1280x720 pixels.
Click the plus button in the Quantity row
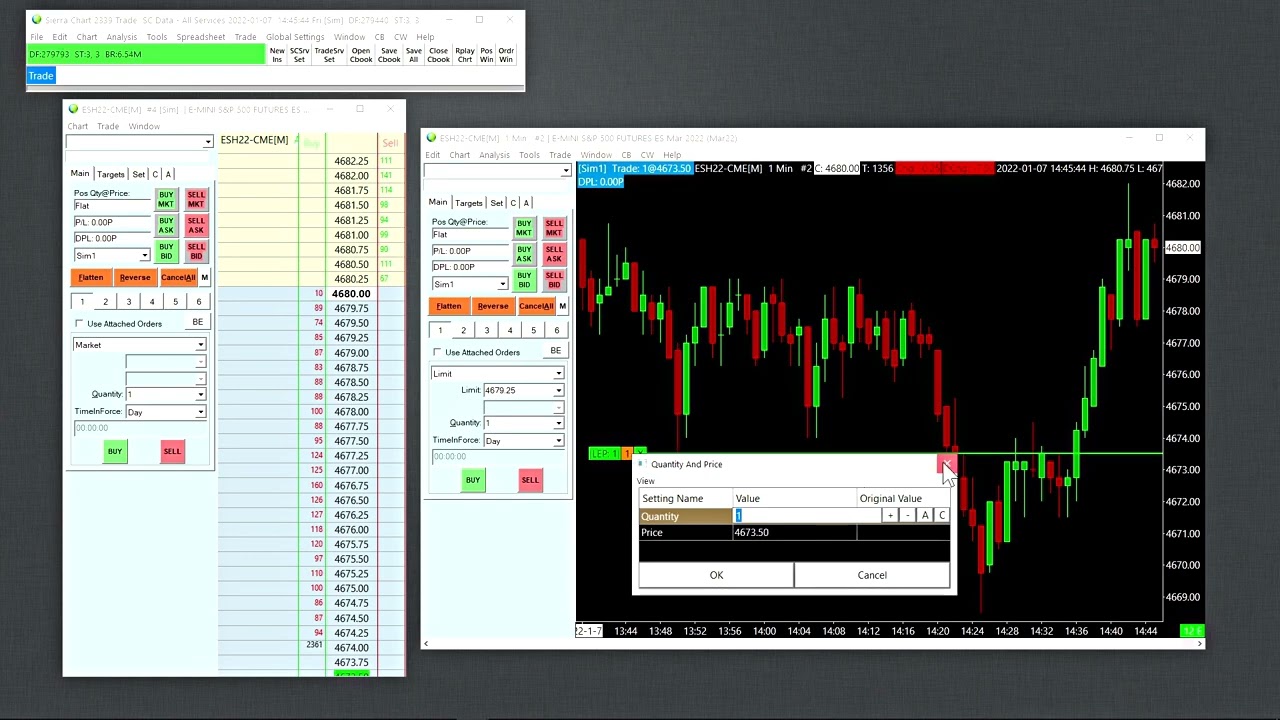(890, 516)
